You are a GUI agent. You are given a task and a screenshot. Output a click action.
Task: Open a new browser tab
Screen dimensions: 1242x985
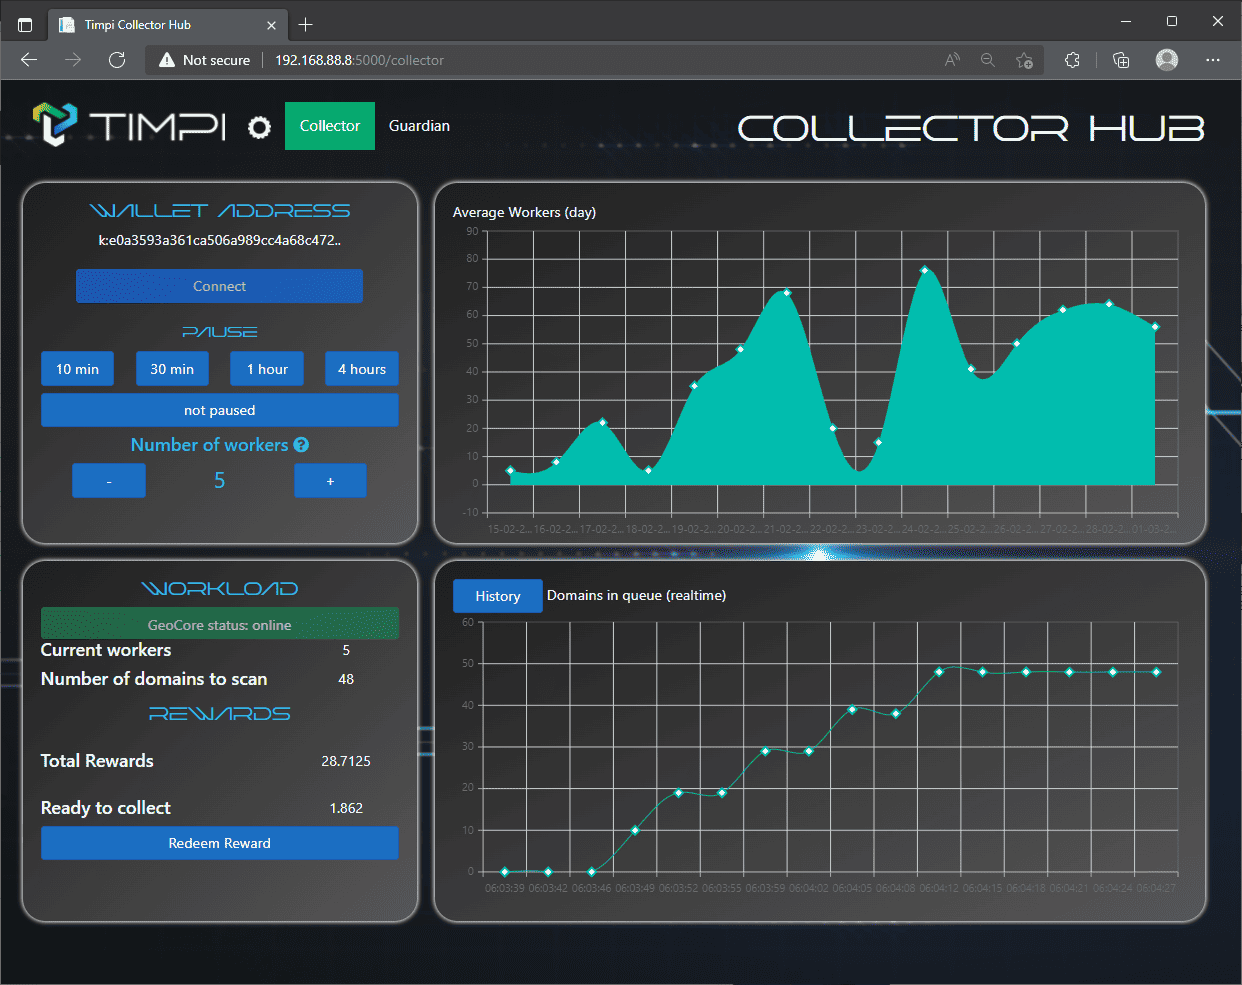[306, 24]
